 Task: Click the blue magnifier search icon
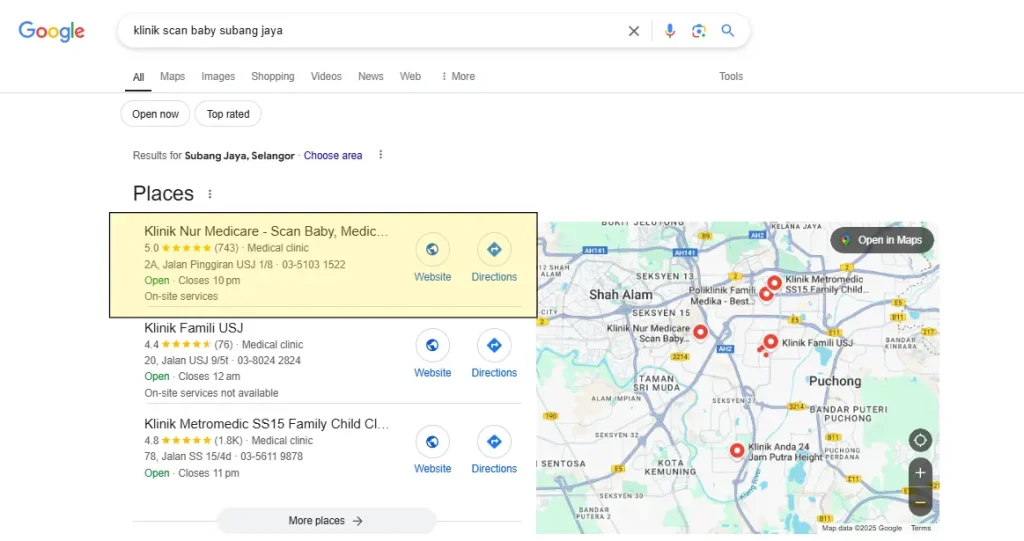tap(728, 31)
